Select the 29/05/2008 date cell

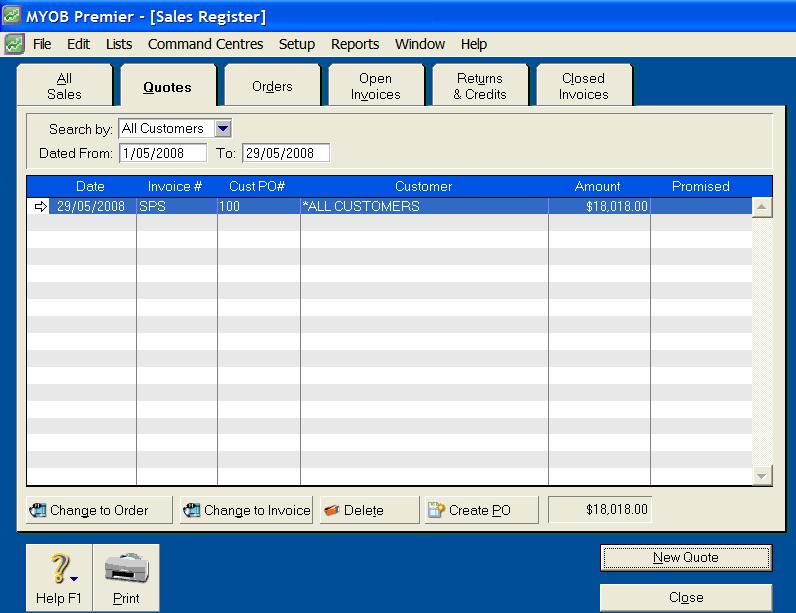pyautogui.click(x=92, y=206)
